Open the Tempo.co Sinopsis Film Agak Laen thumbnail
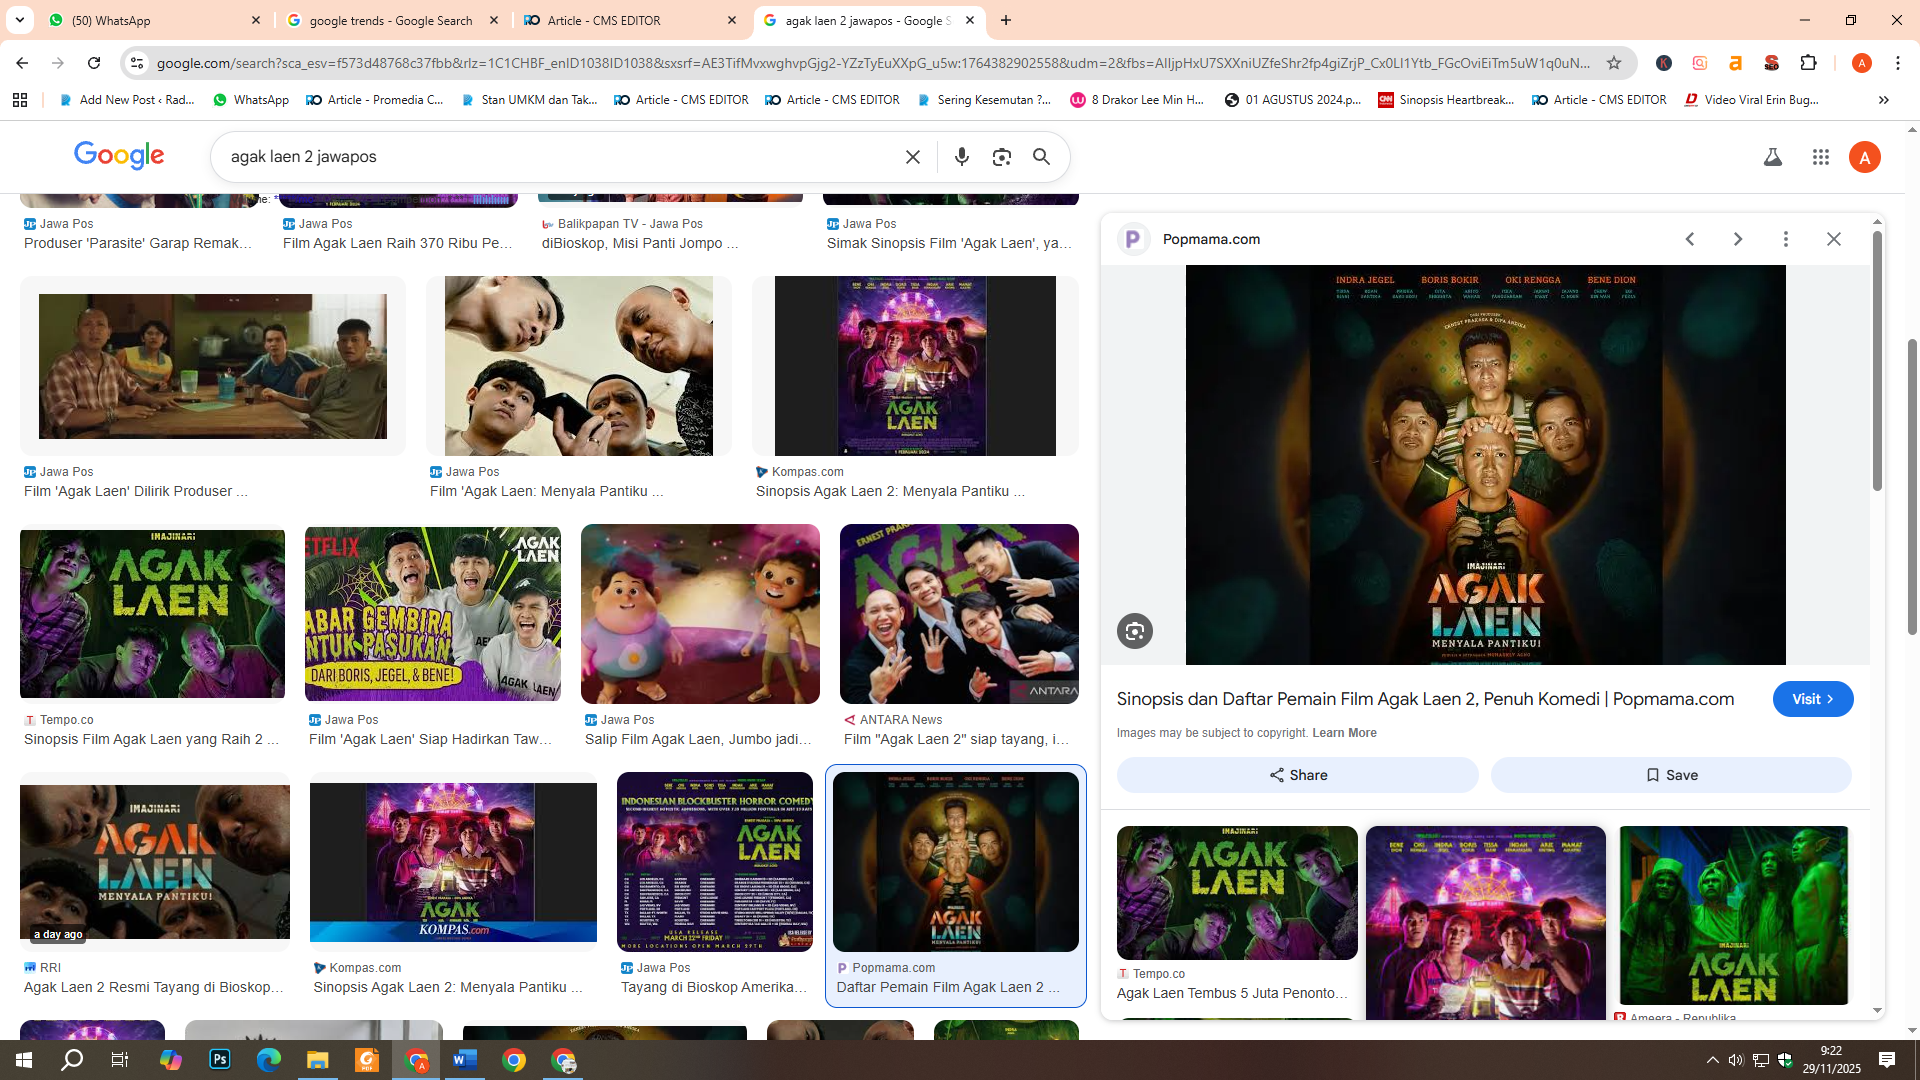 tap(152, 614)
